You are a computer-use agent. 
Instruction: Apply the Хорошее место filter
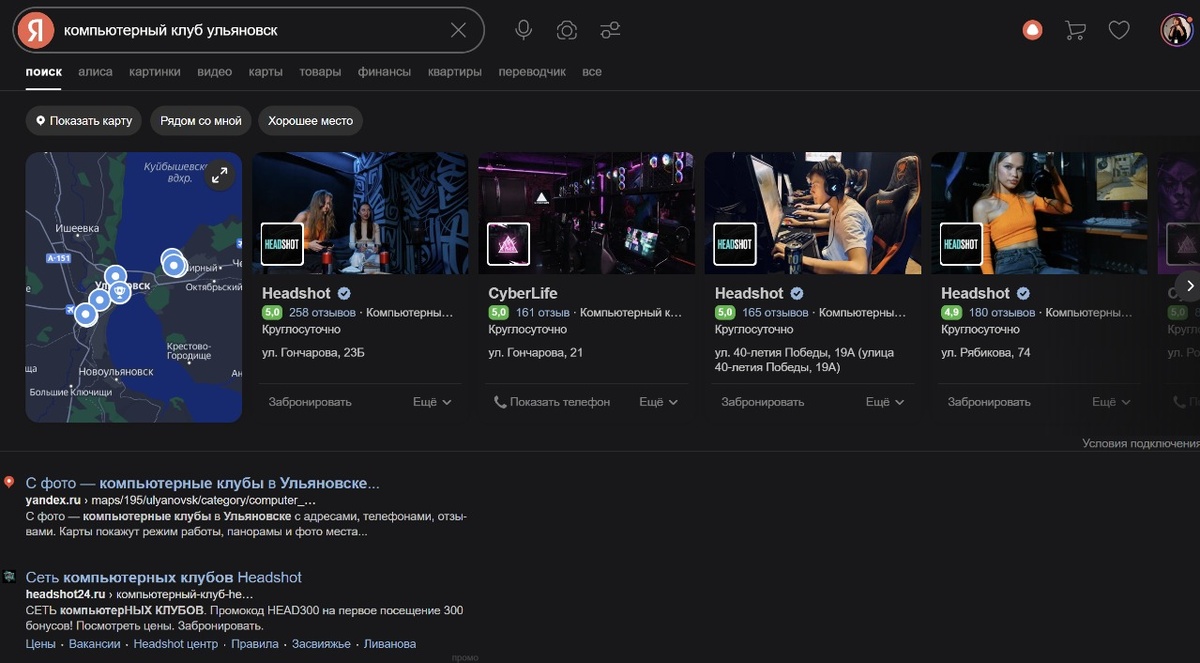click(x=310, y=121)
